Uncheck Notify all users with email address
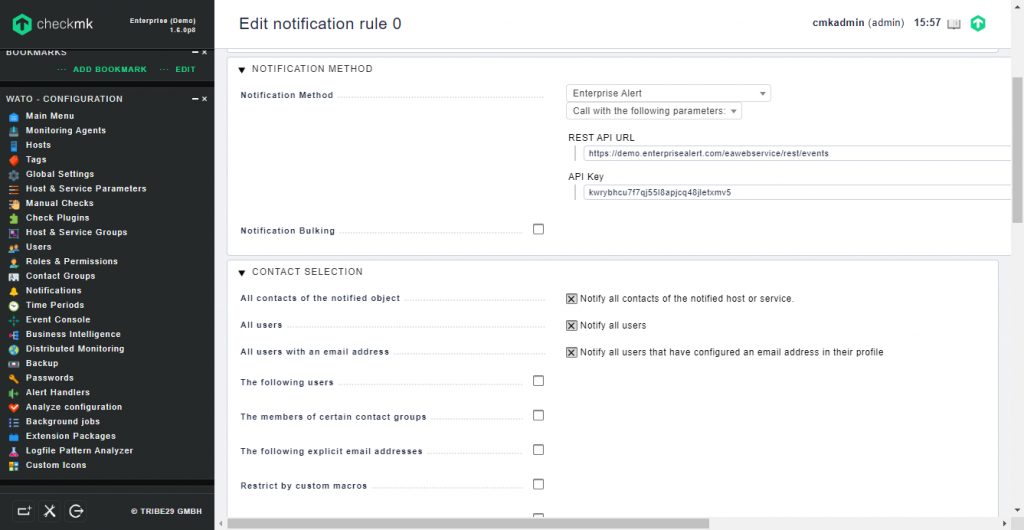Screen dimensions: 1024x530 tap(571, 352)
